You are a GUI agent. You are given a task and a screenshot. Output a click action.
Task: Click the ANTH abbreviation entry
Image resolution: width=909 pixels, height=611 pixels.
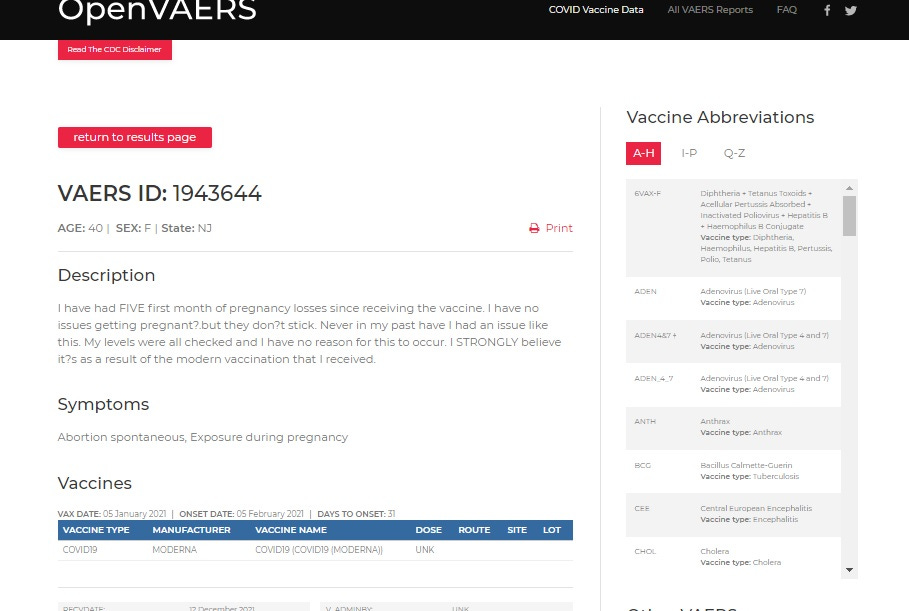pos(733,427)
